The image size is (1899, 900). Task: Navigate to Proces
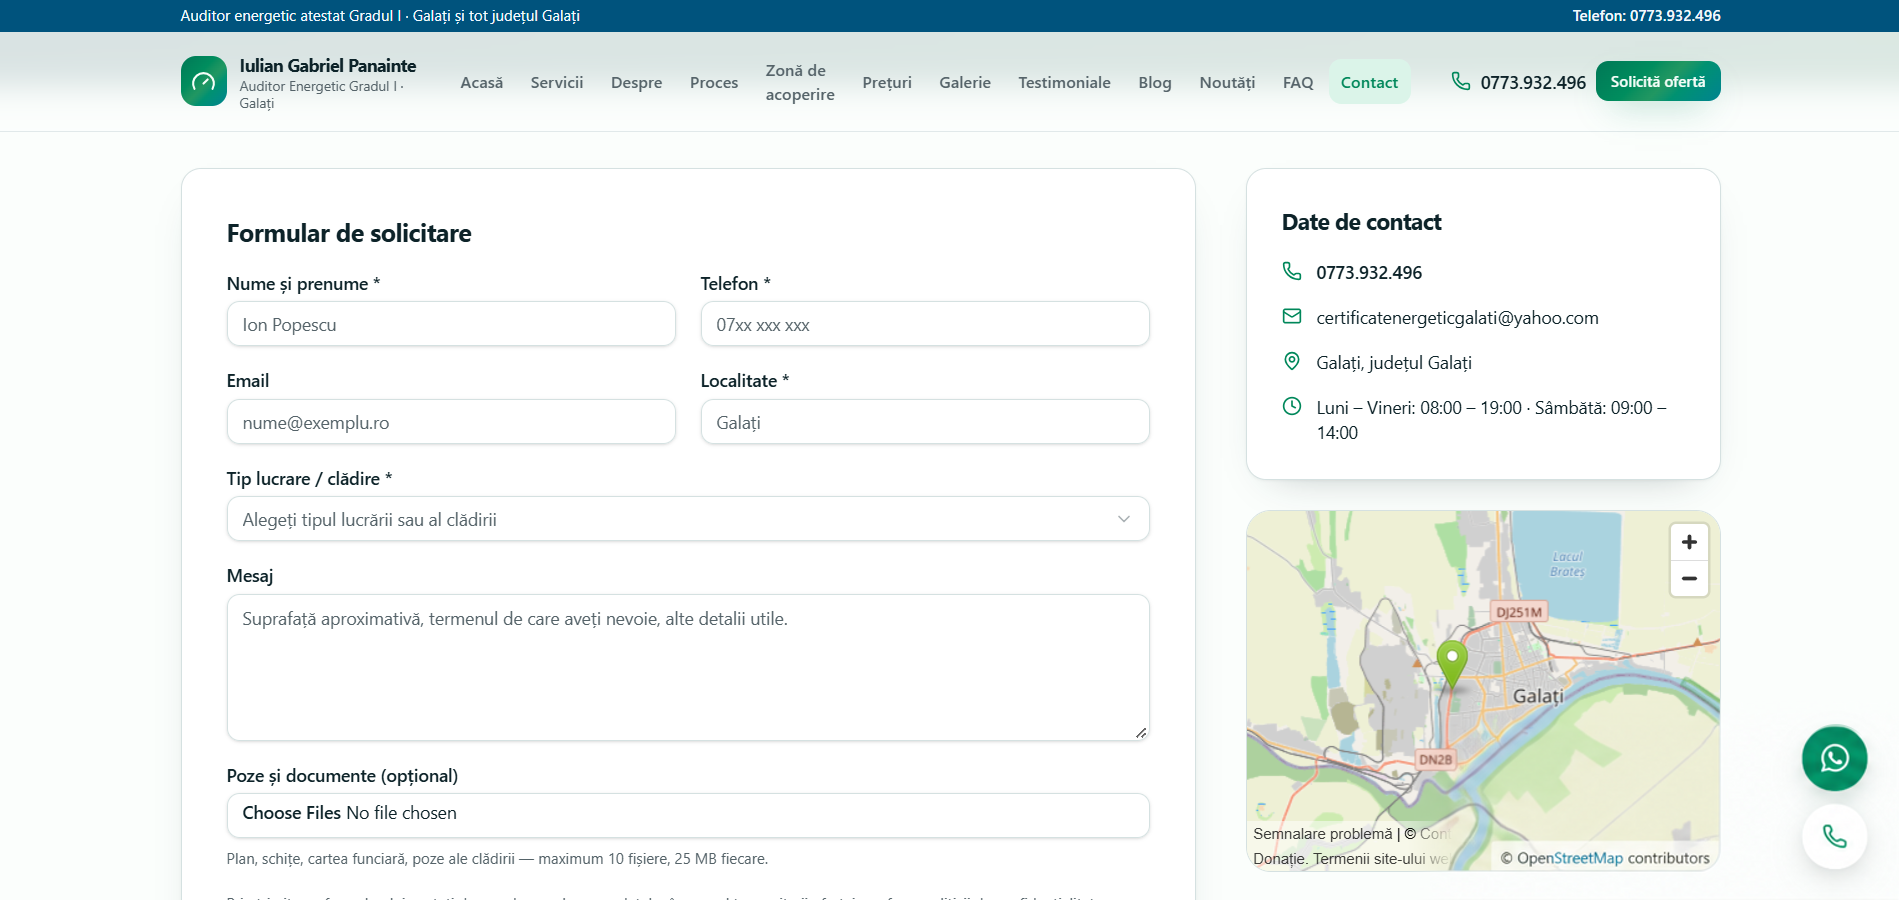pos(714,83)
